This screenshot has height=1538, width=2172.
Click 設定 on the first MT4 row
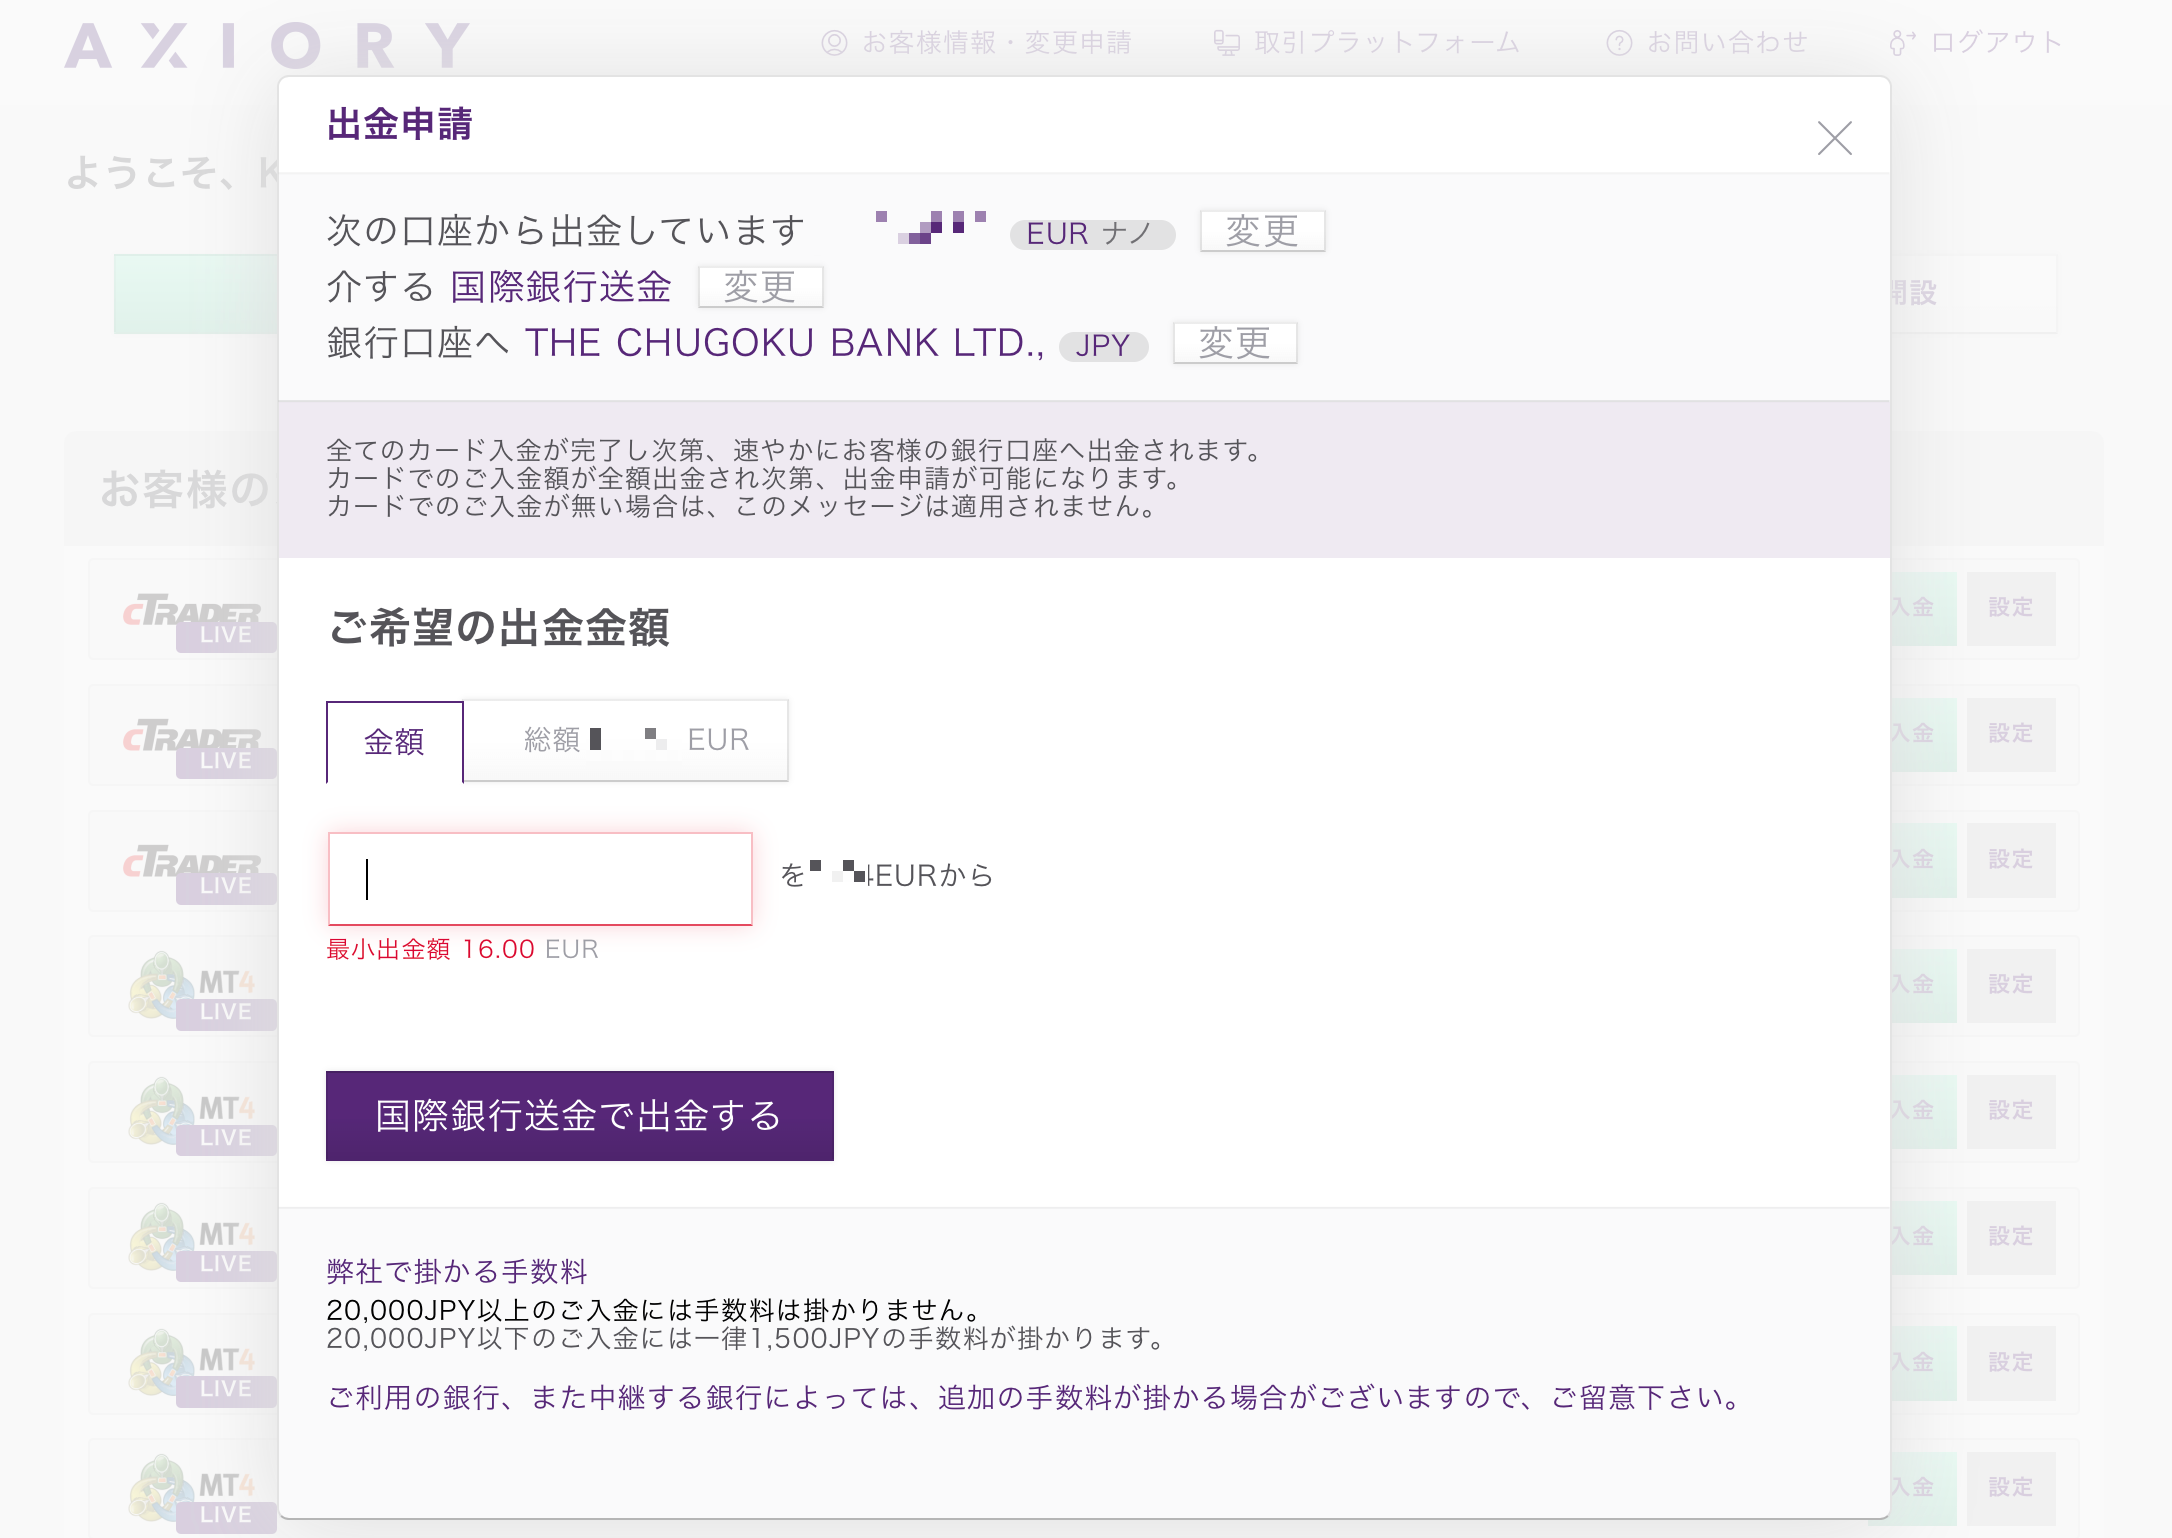tap(2011, 985)
